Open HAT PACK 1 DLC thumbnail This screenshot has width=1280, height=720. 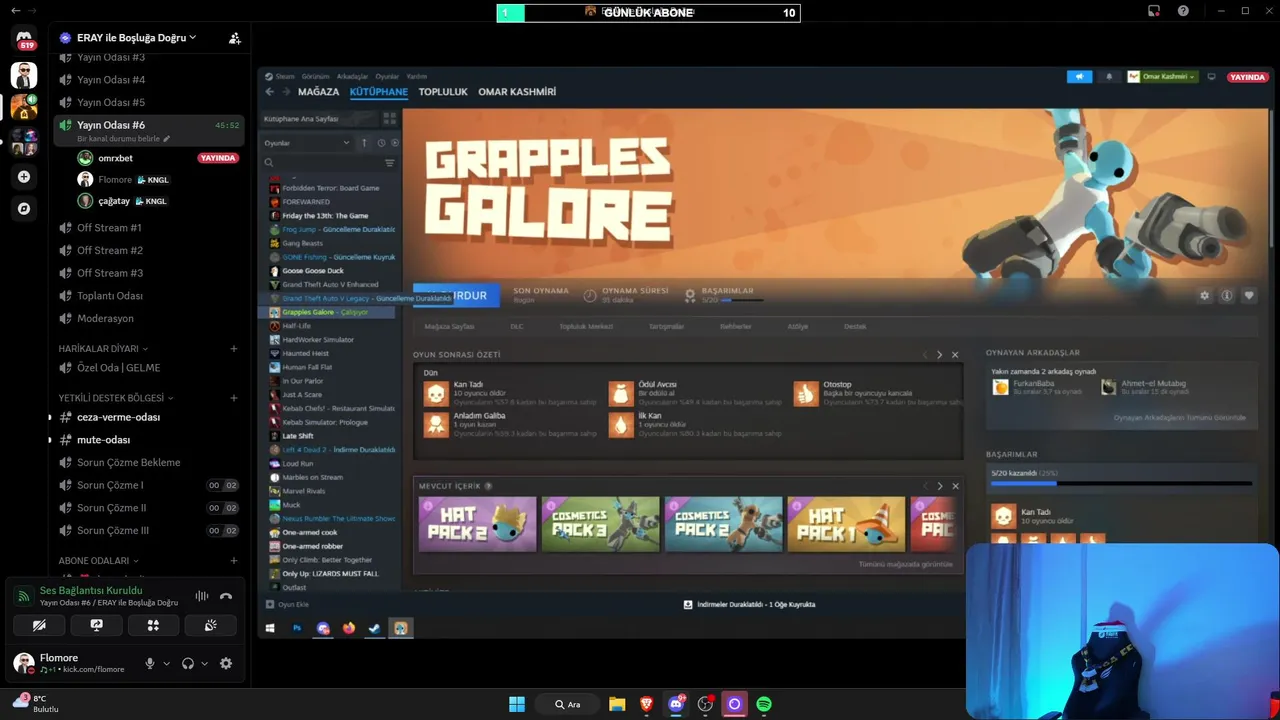click(x=846, y=524)
